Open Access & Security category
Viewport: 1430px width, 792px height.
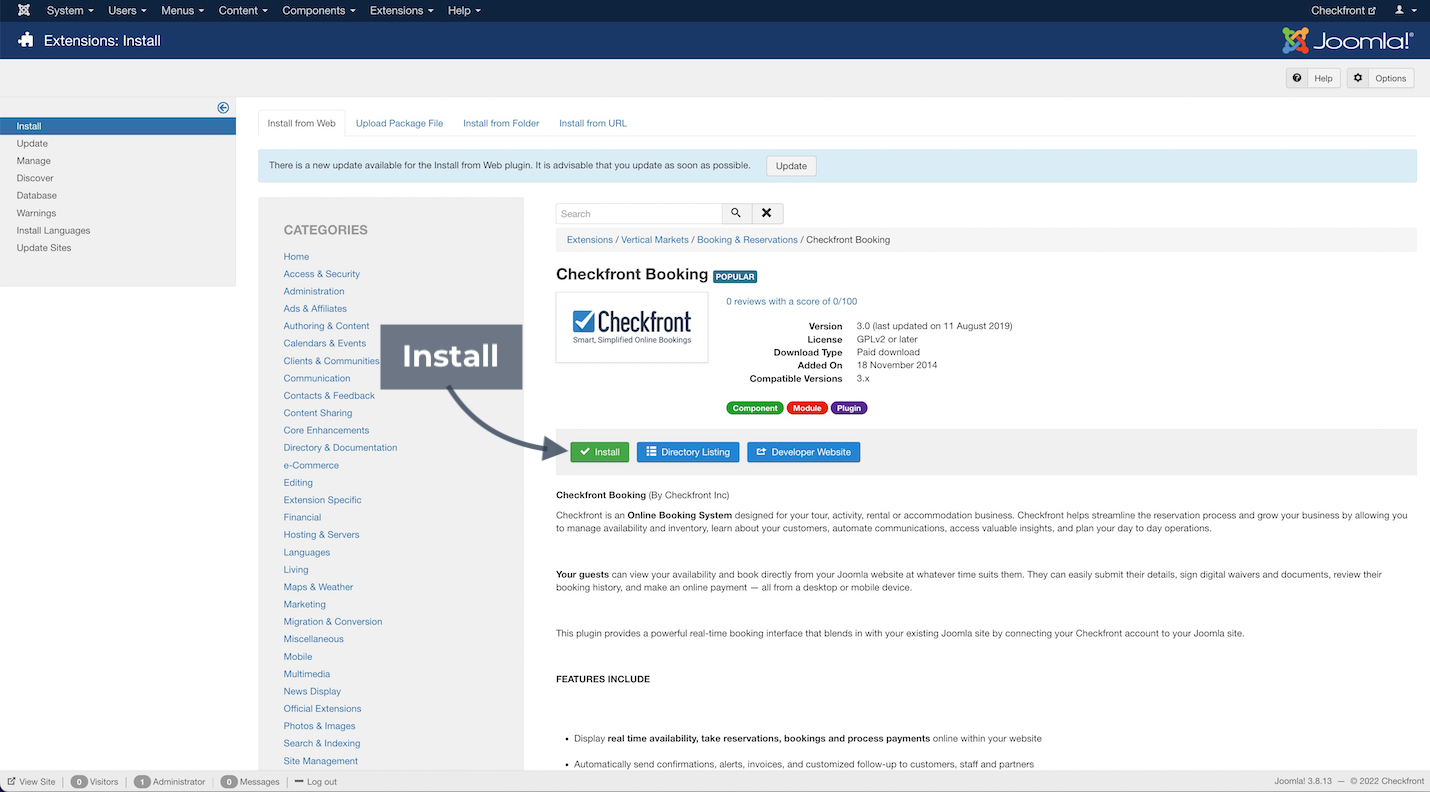(x=321, y=274)
